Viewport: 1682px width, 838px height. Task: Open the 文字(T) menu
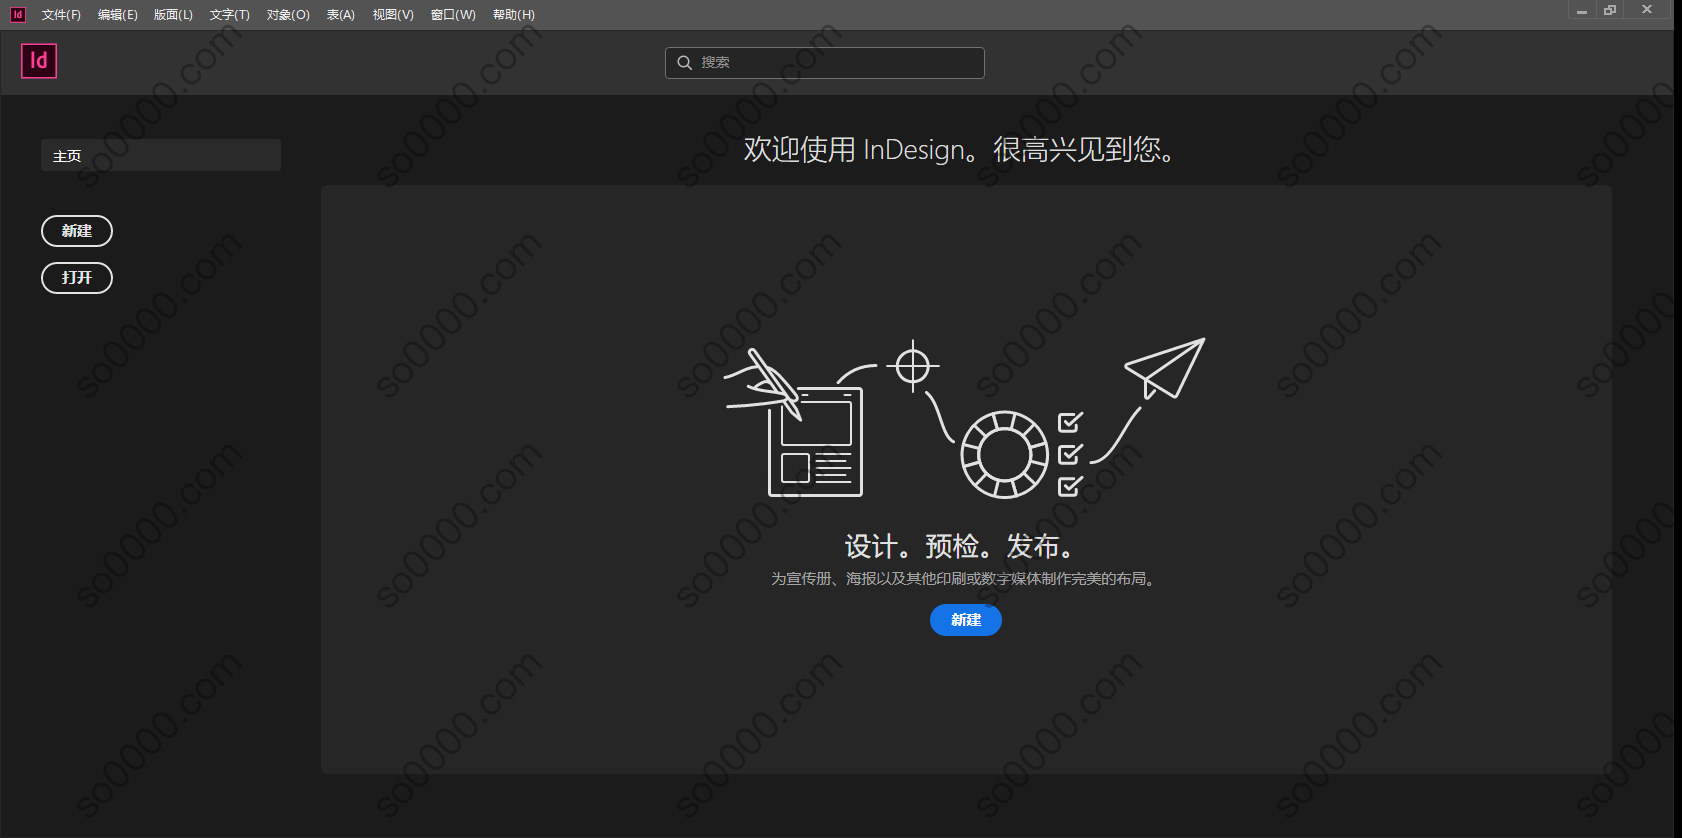point(230,15)
